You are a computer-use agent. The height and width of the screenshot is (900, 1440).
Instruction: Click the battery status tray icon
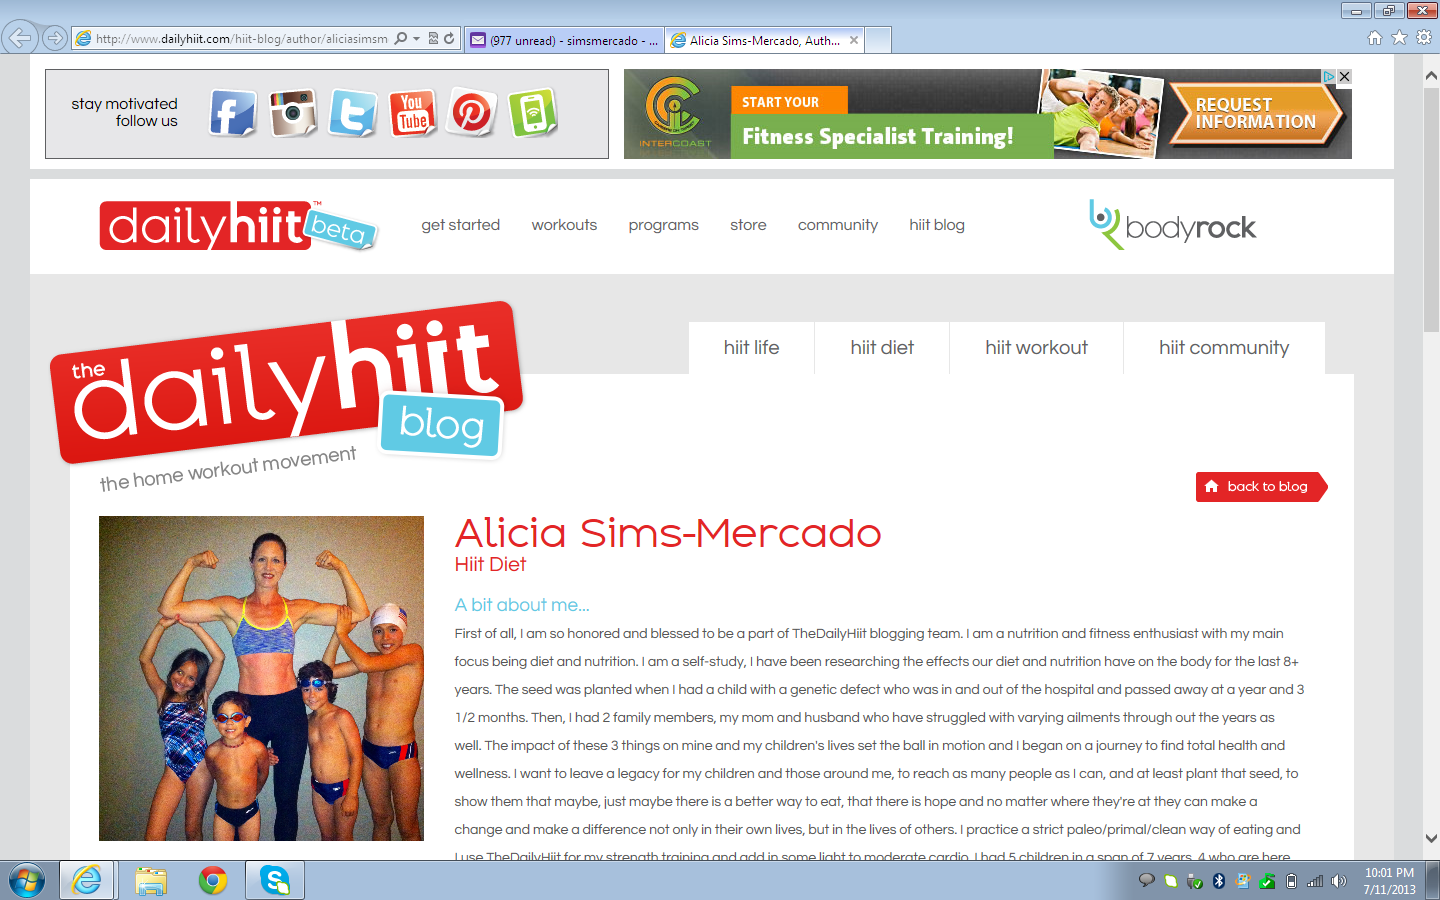(1291, 881)
